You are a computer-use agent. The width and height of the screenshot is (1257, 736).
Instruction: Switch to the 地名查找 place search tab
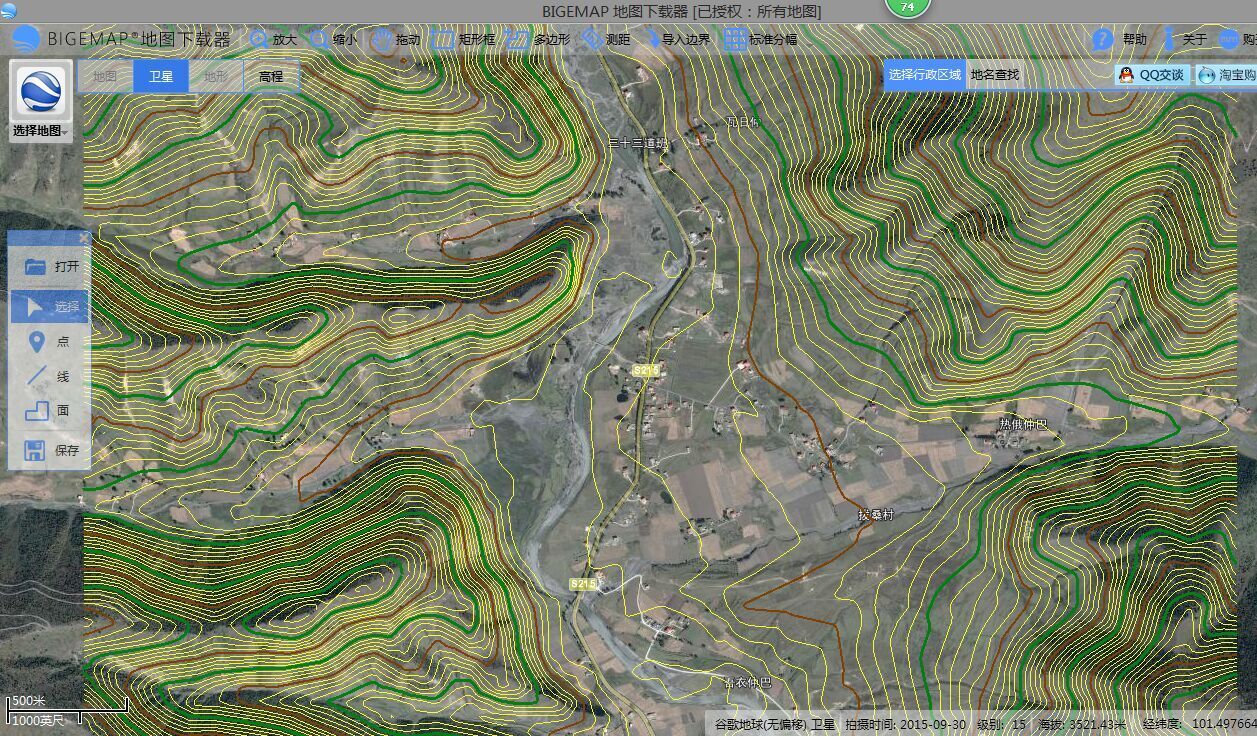pos(995,74)
